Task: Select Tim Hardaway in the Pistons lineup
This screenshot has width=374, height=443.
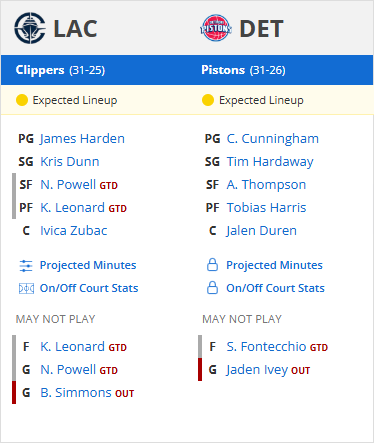Action: 270,162
